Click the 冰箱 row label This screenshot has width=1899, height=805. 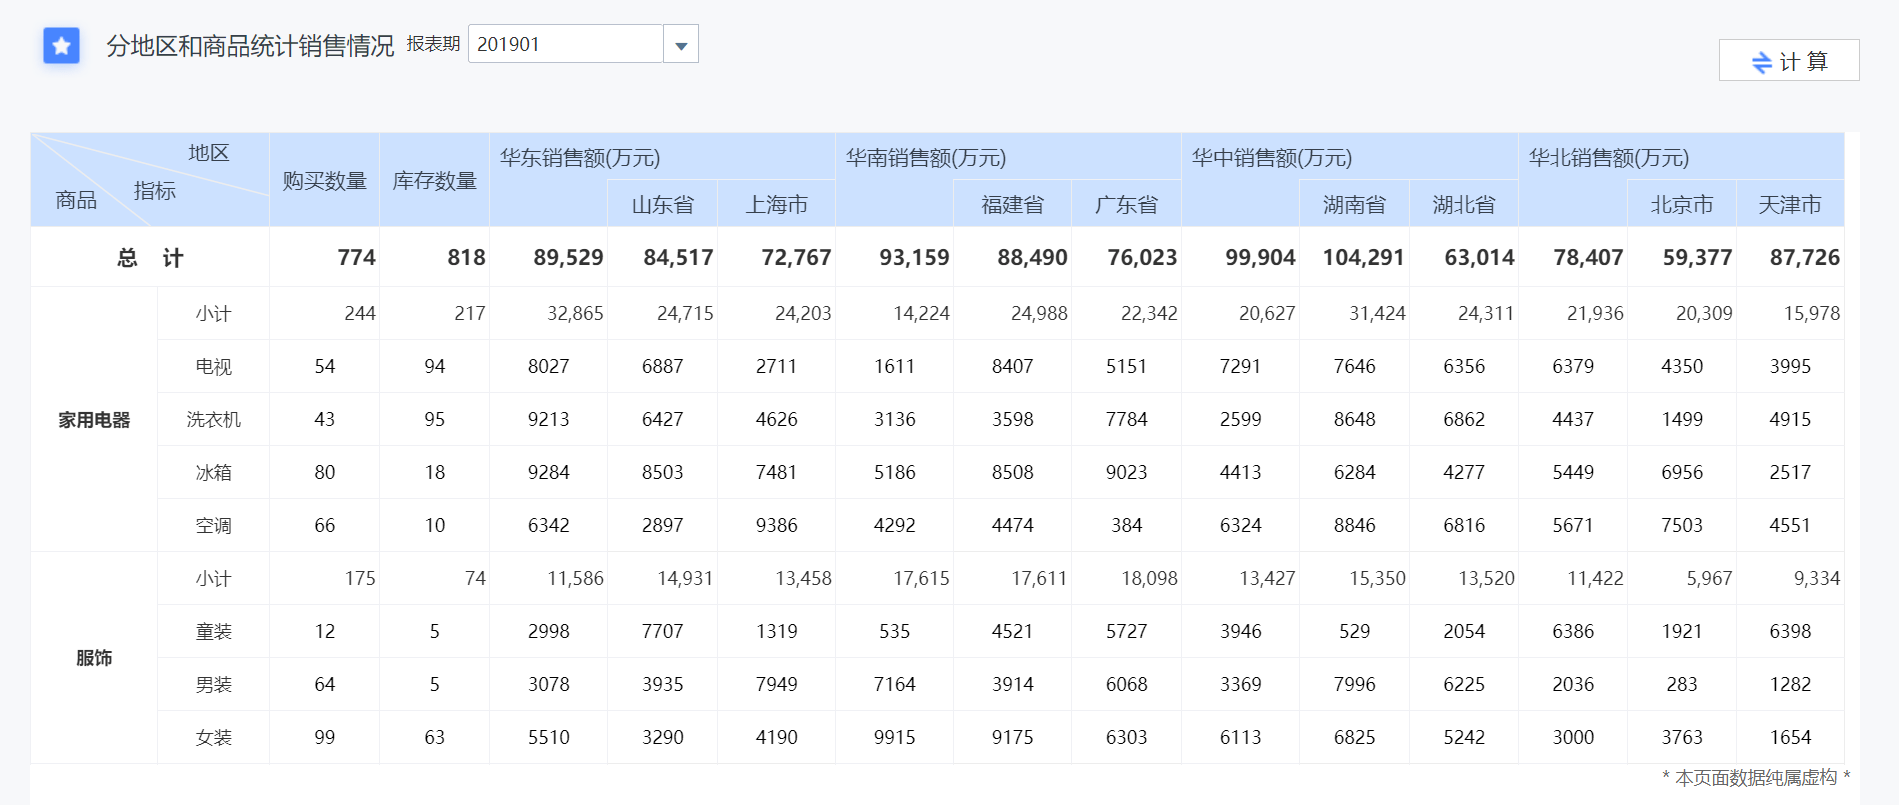pyautogui.click(x=214, y=473)
